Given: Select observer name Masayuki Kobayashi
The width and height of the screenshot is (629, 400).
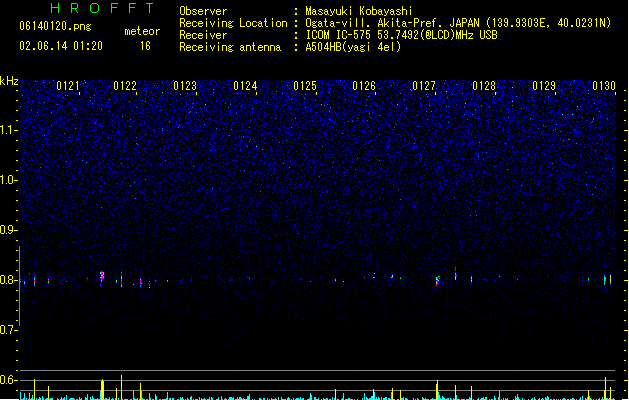Looking at the screenshot, I should click(x=359, y=11).
